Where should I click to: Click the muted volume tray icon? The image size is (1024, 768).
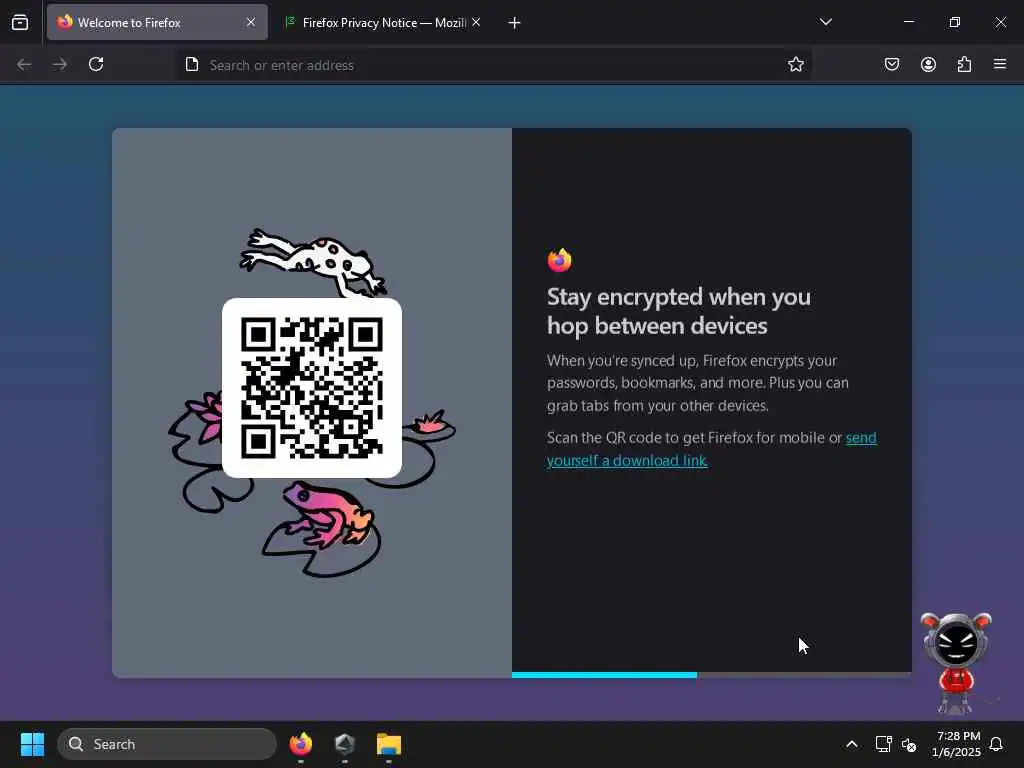click(909, 744)
